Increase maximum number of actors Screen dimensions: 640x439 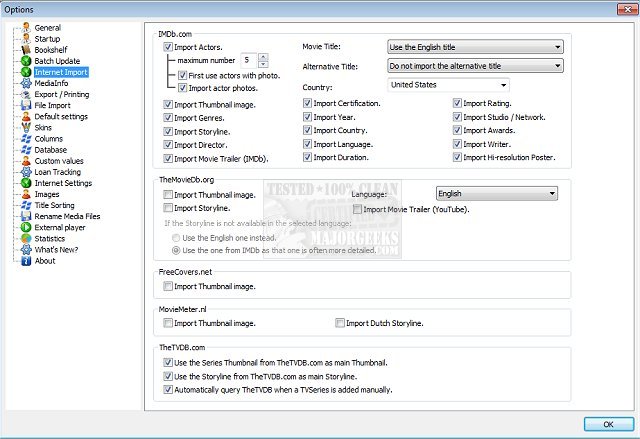click(x=263, y=57)
